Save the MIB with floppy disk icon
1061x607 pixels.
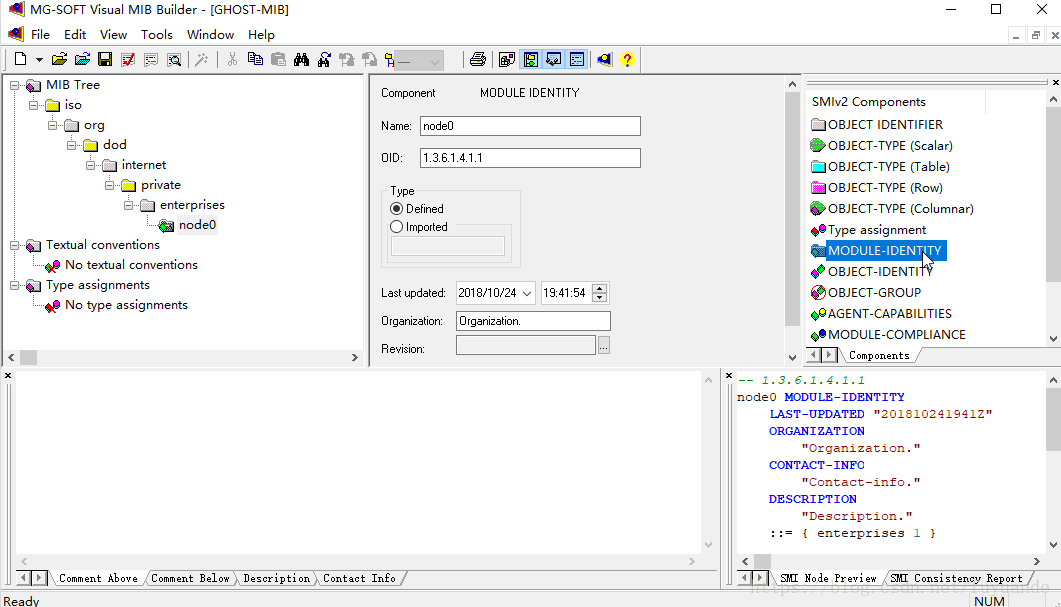coord(105,60)
